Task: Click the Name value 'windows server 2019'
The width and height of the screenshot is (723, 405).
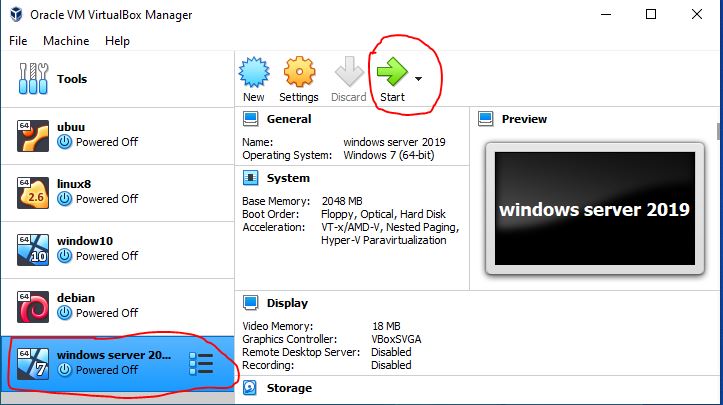Action: click(394, 142)
